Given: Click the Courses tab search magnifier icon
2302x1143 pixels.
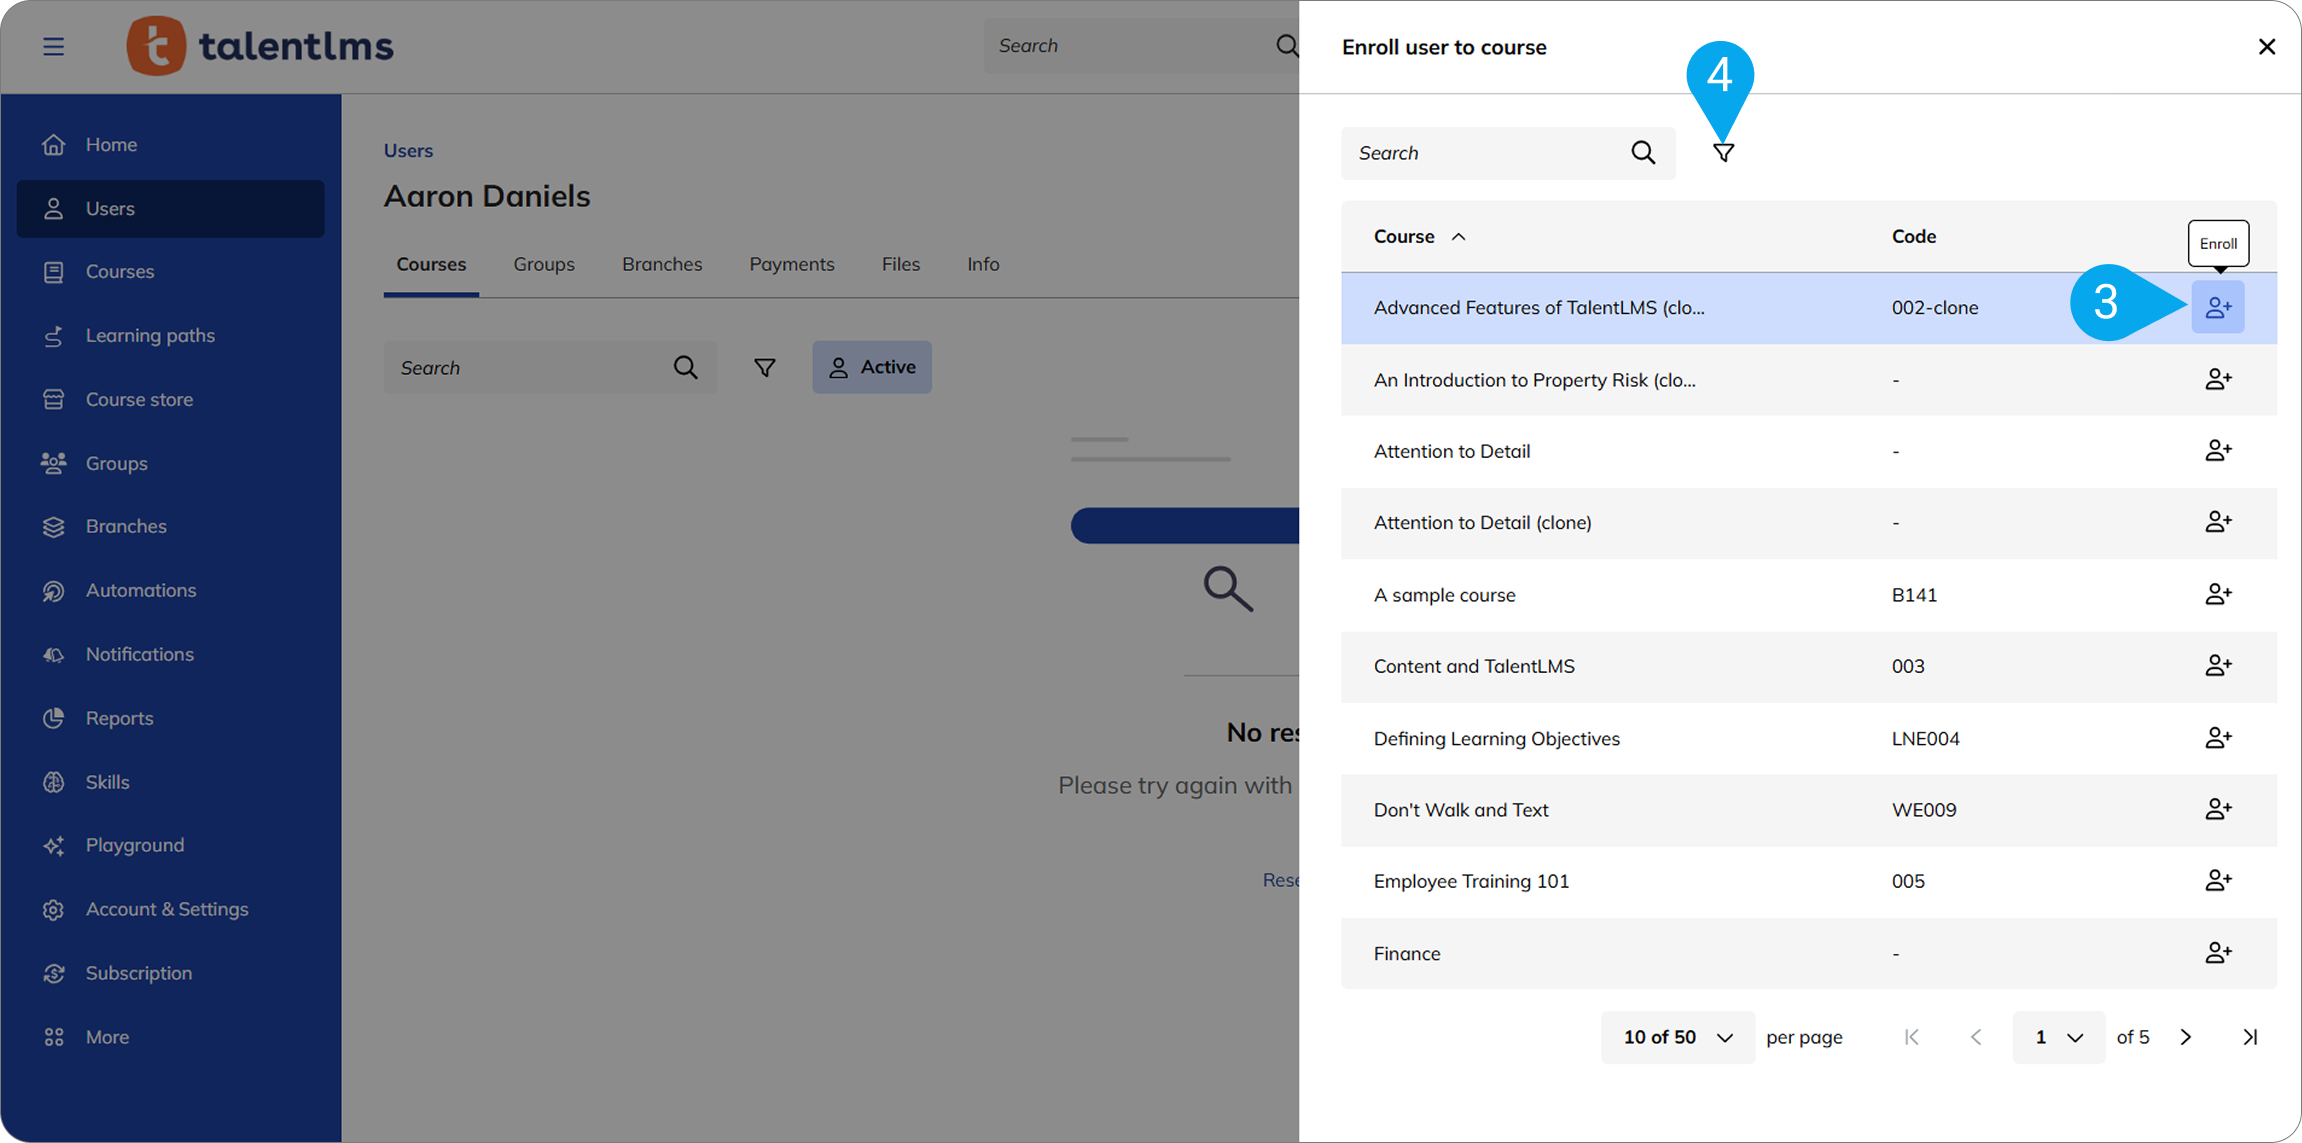Looking at the screenshot, I should point(685,368).
